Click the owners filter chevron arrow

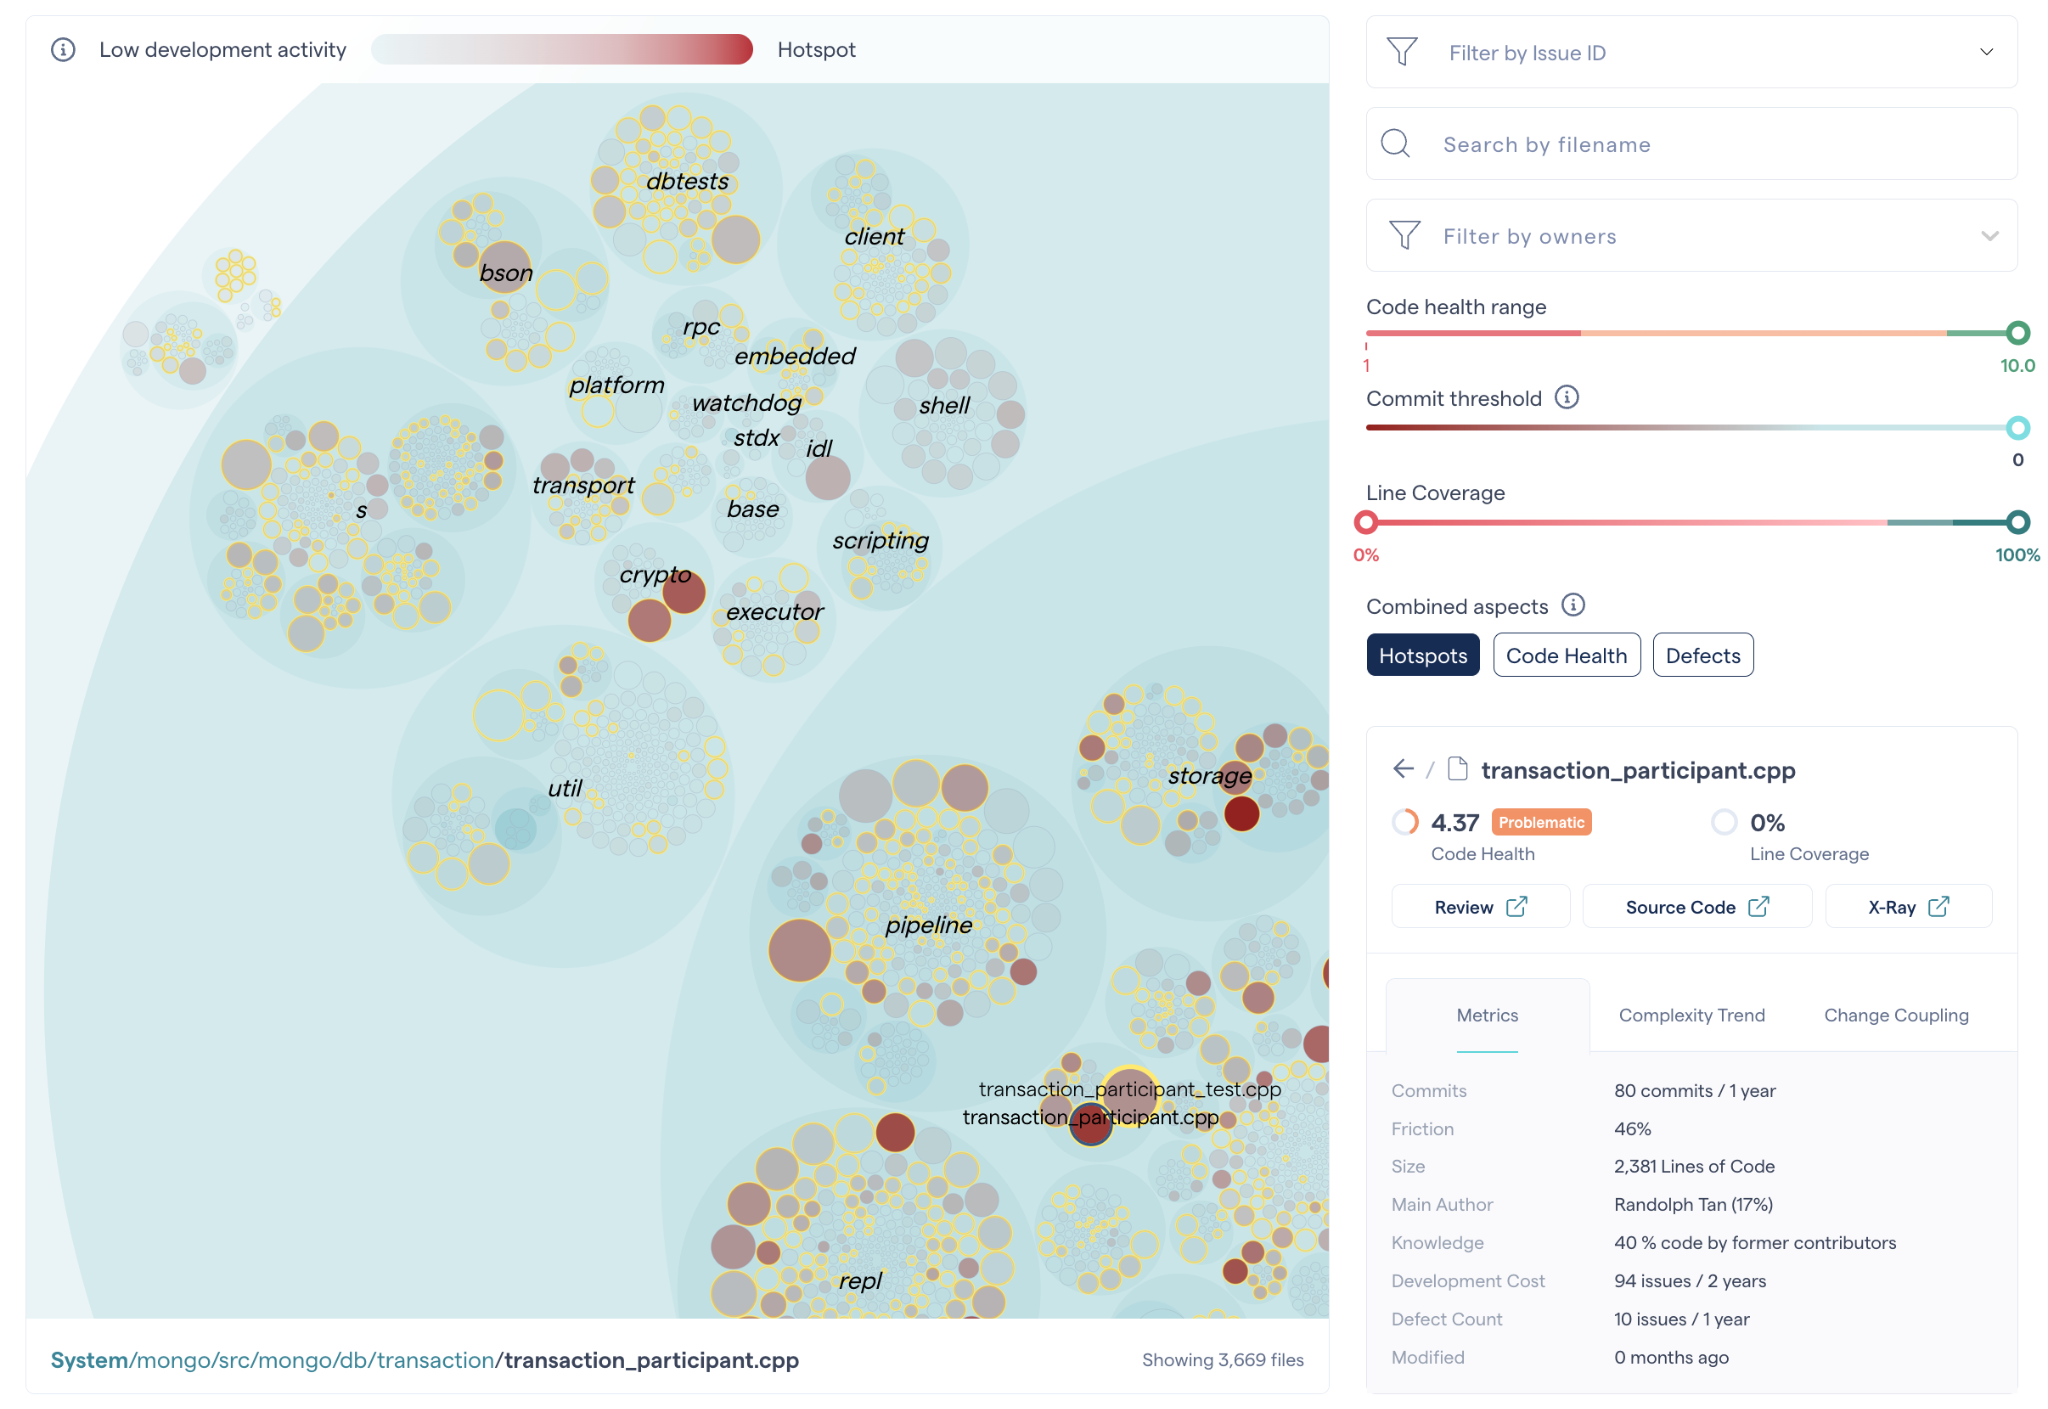[x=1989, y=236]
